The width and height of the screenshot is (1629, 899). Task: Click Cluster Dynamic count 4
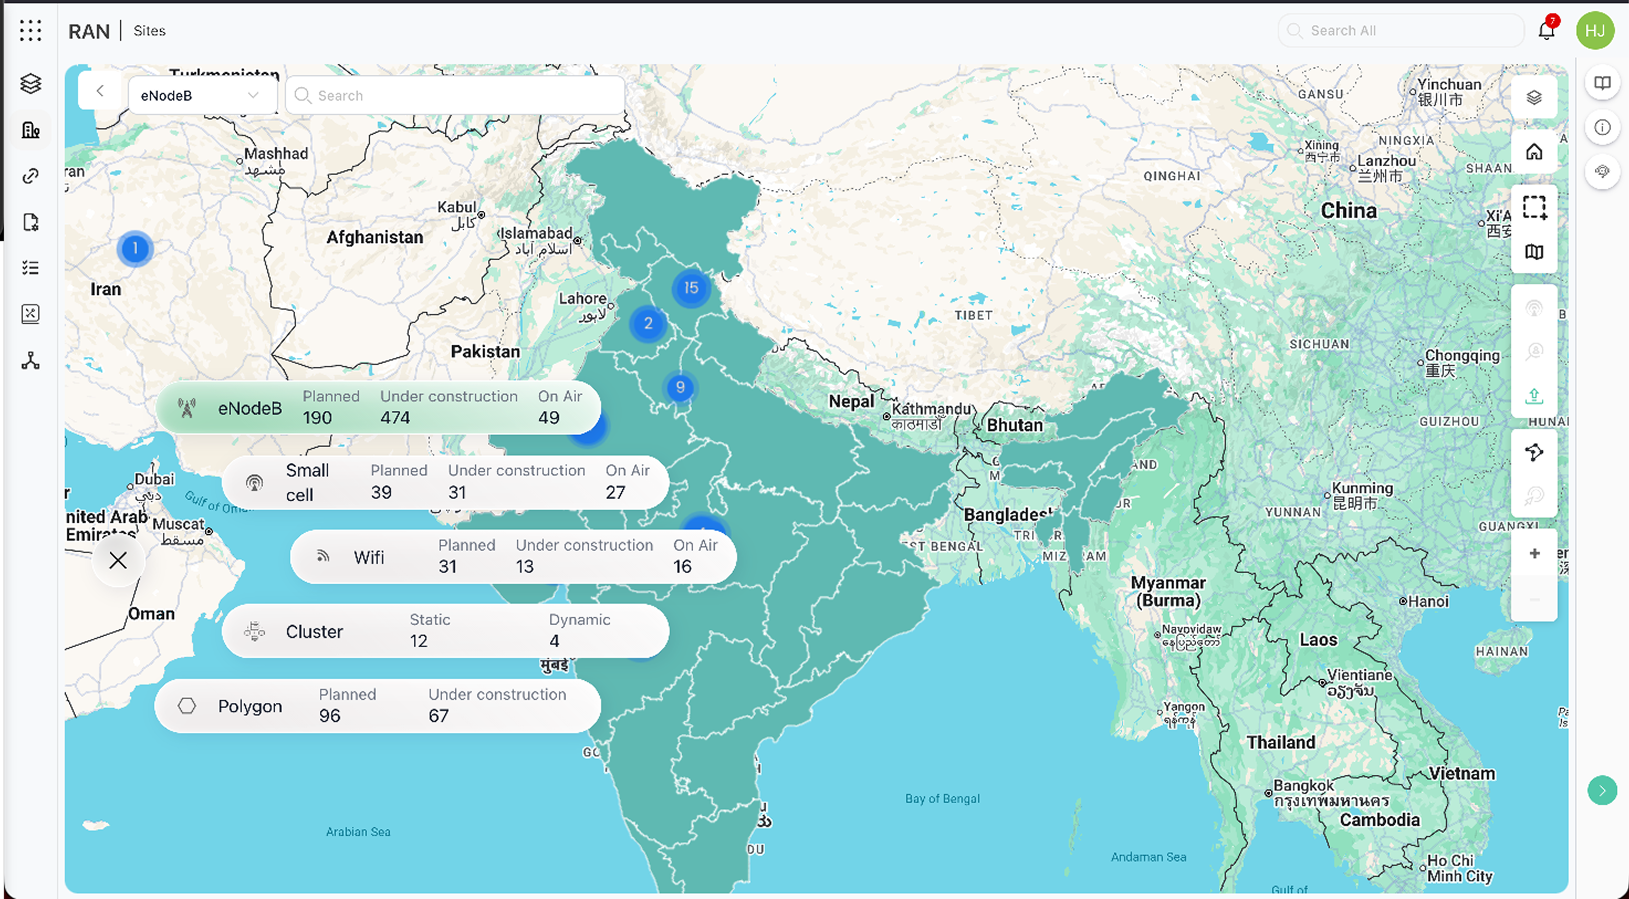pyautogui.click(x=554, y=641)
